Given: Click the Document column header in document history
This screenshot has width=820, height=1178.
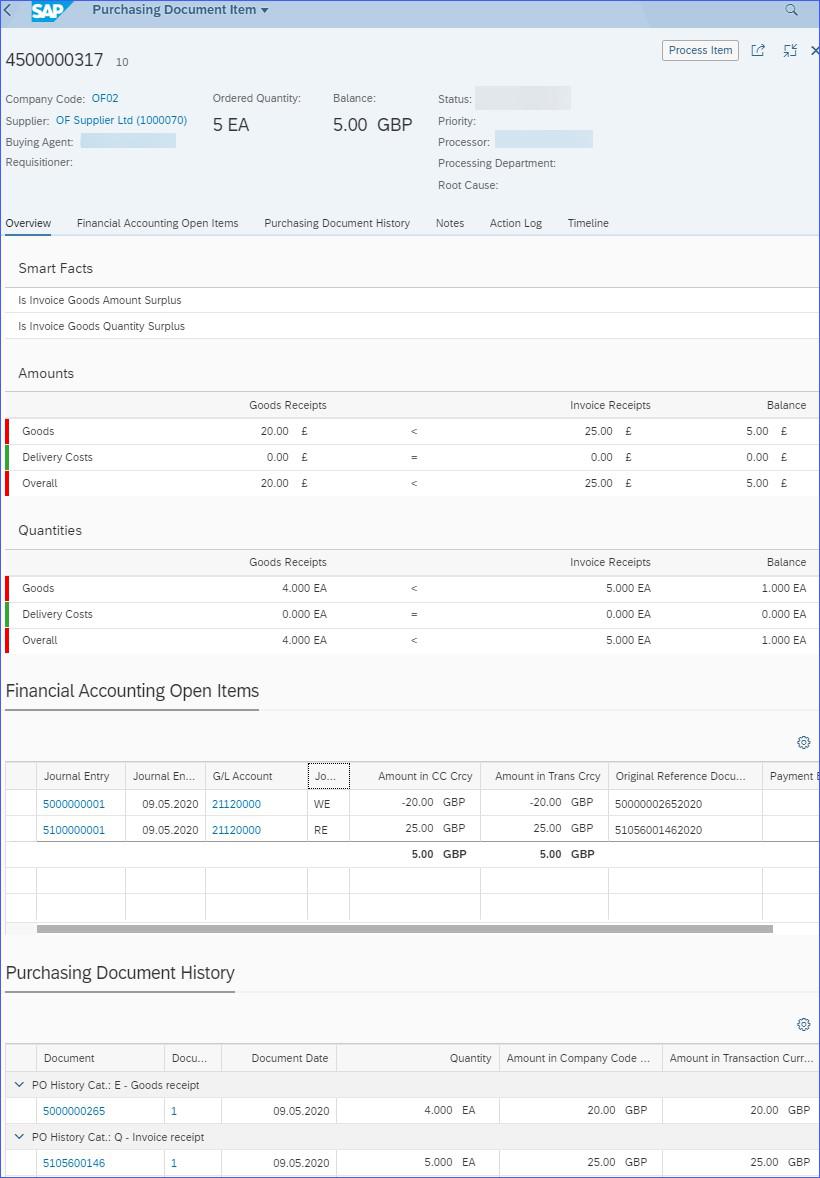Looking at the screenshot, I should [100, 1058].
